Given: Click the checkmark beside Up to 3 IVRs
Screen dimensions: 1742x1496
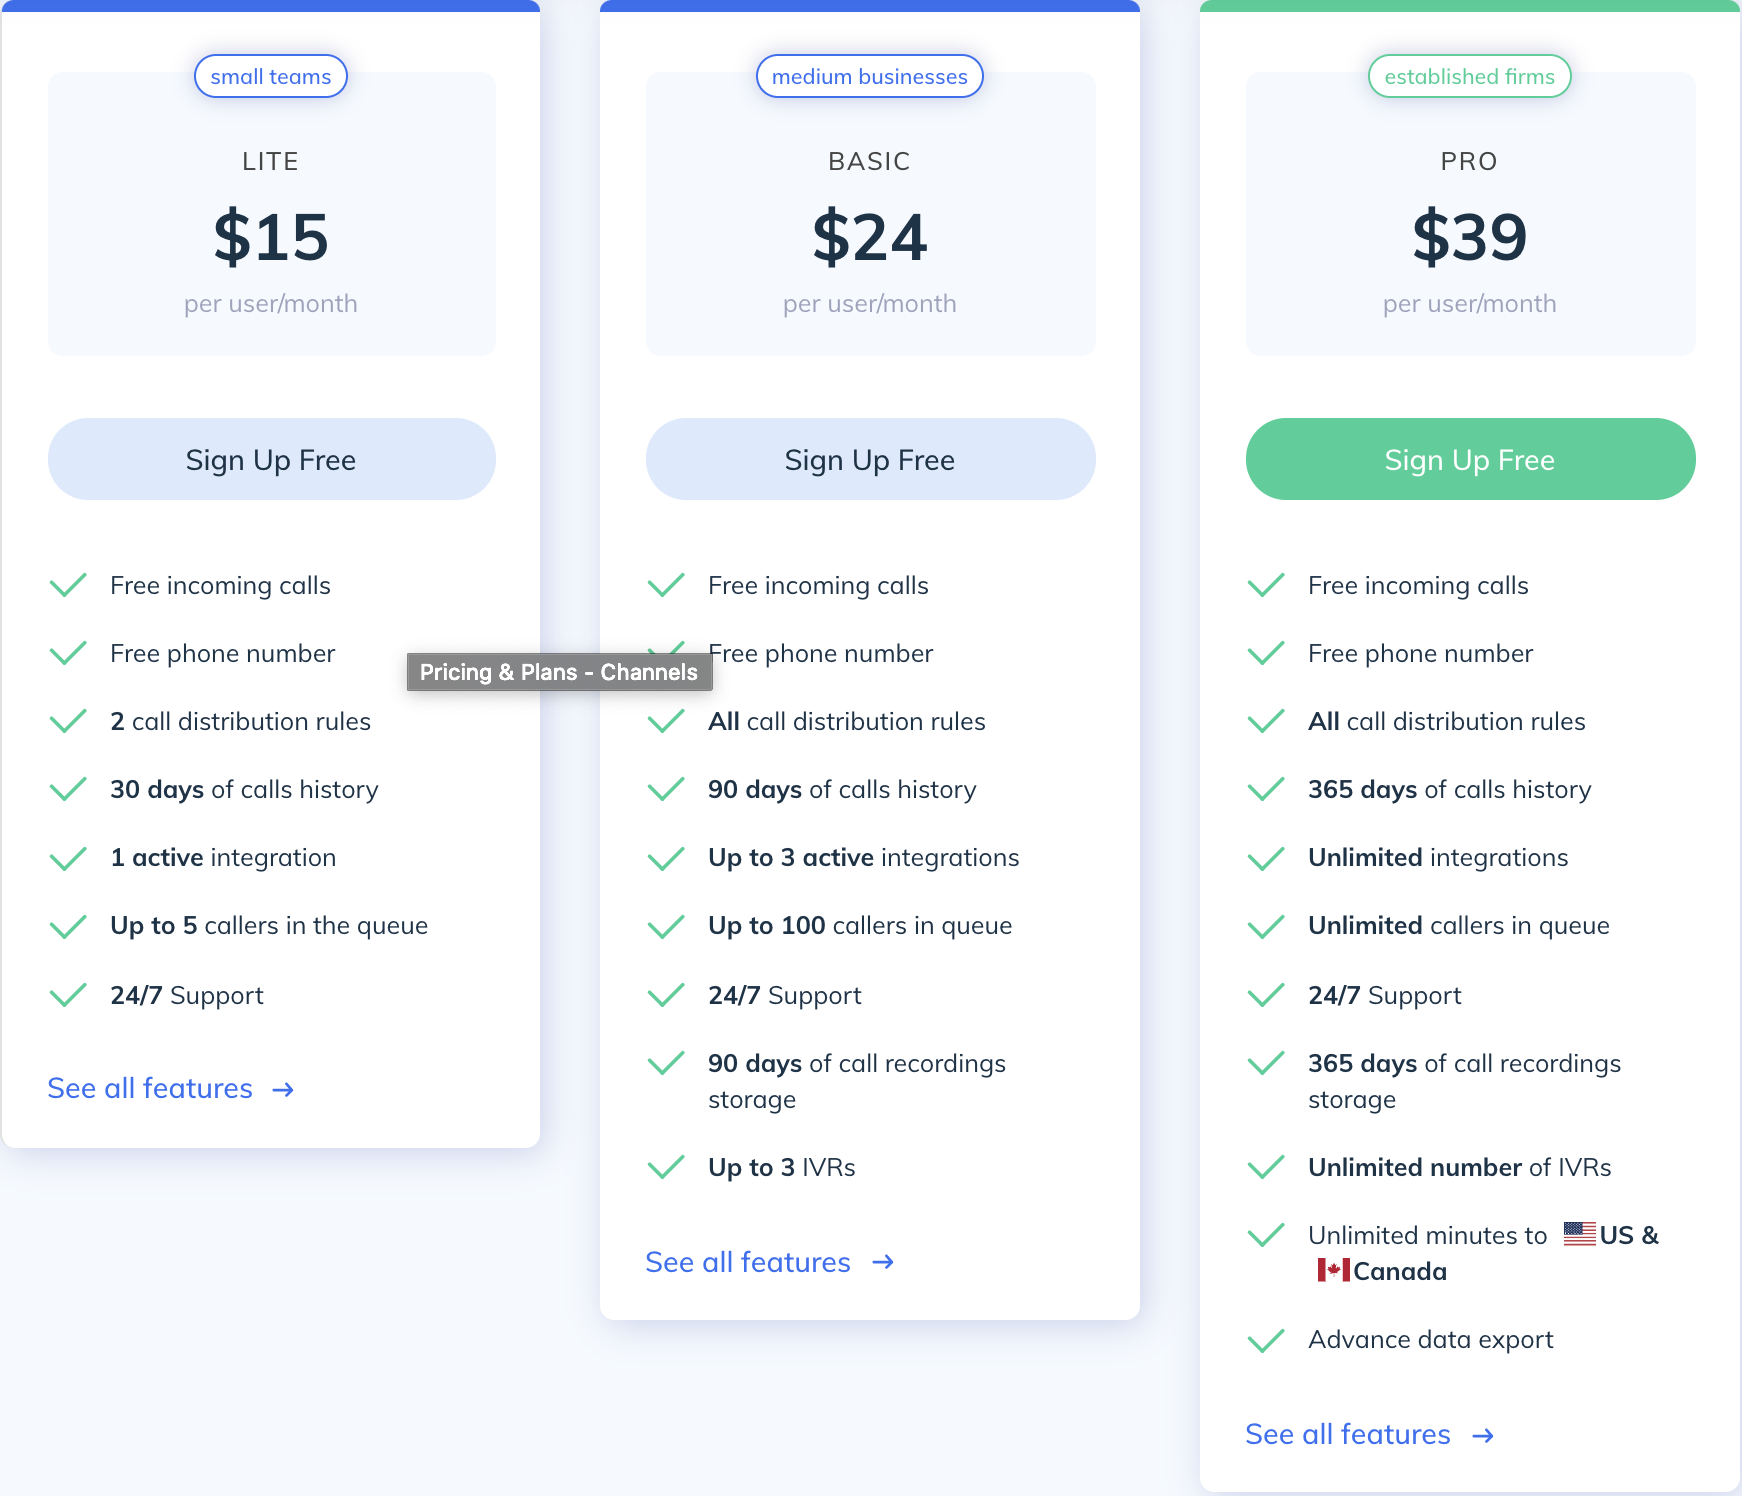Looking at the screenshot, I should [x=666, y=1167].
